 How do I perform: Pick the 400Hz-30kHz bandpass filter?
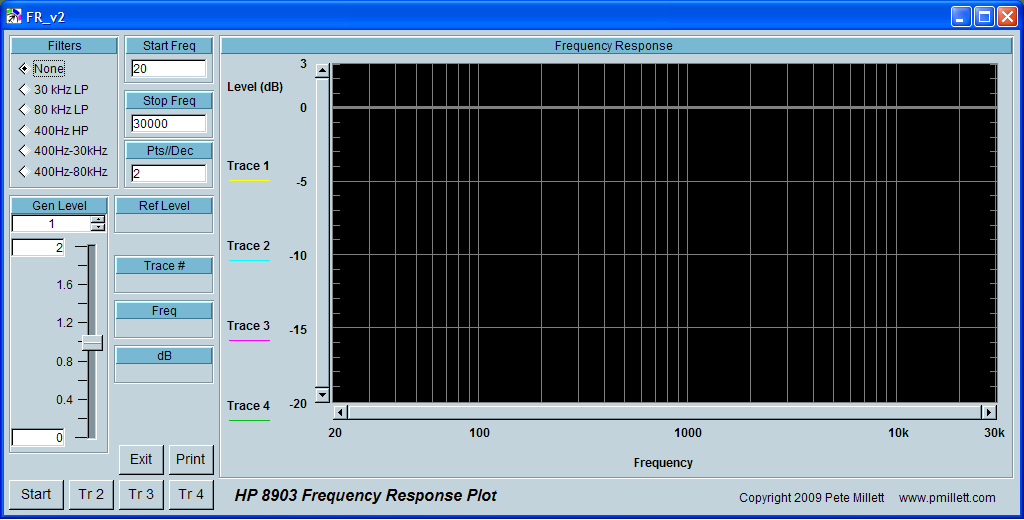click(23, 151)
